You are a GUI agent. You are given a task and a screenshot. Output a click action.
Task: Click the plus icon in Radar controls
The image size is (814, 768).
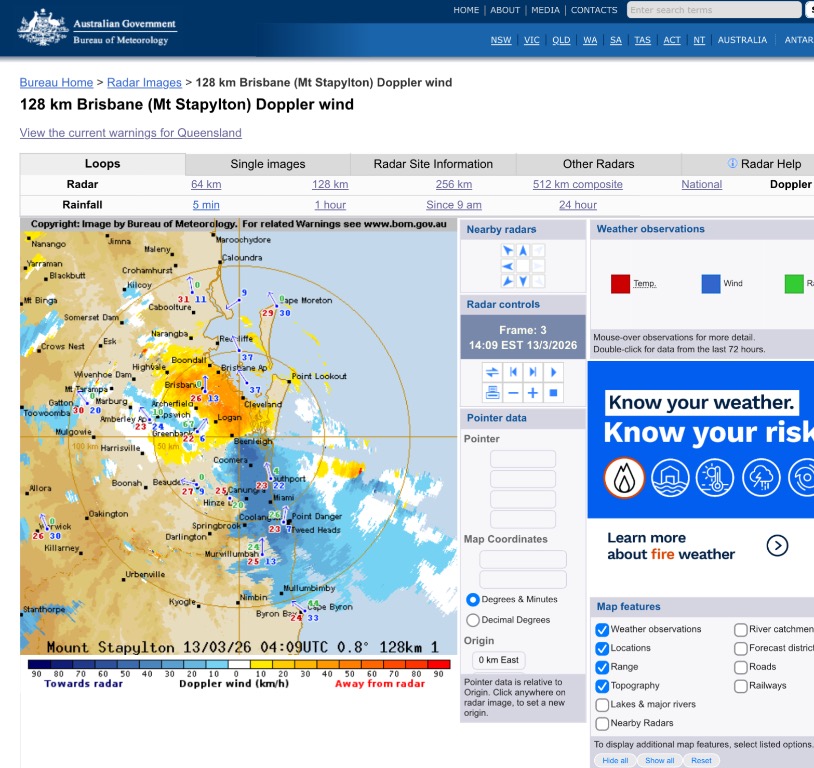[x=533, y=394]
